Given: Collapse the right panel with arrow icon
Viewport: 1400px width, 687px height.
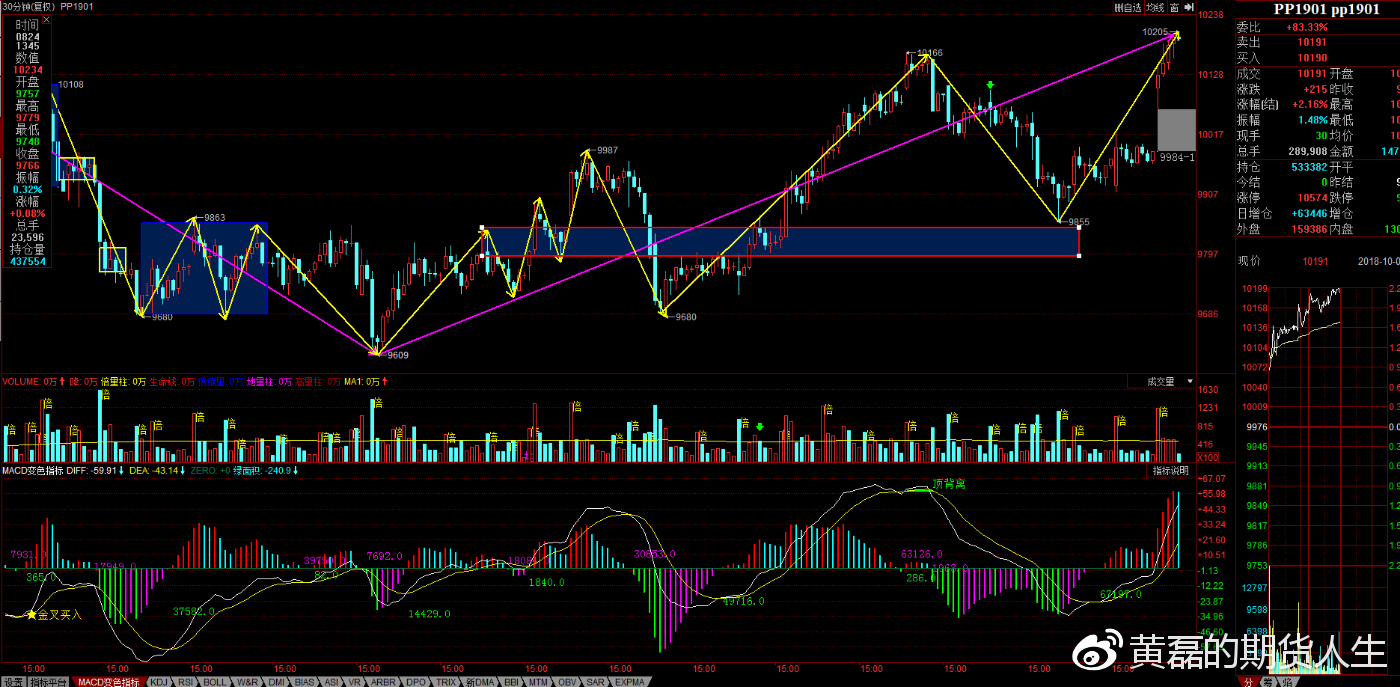Looking at the screenshot, I should [1190, 7].
